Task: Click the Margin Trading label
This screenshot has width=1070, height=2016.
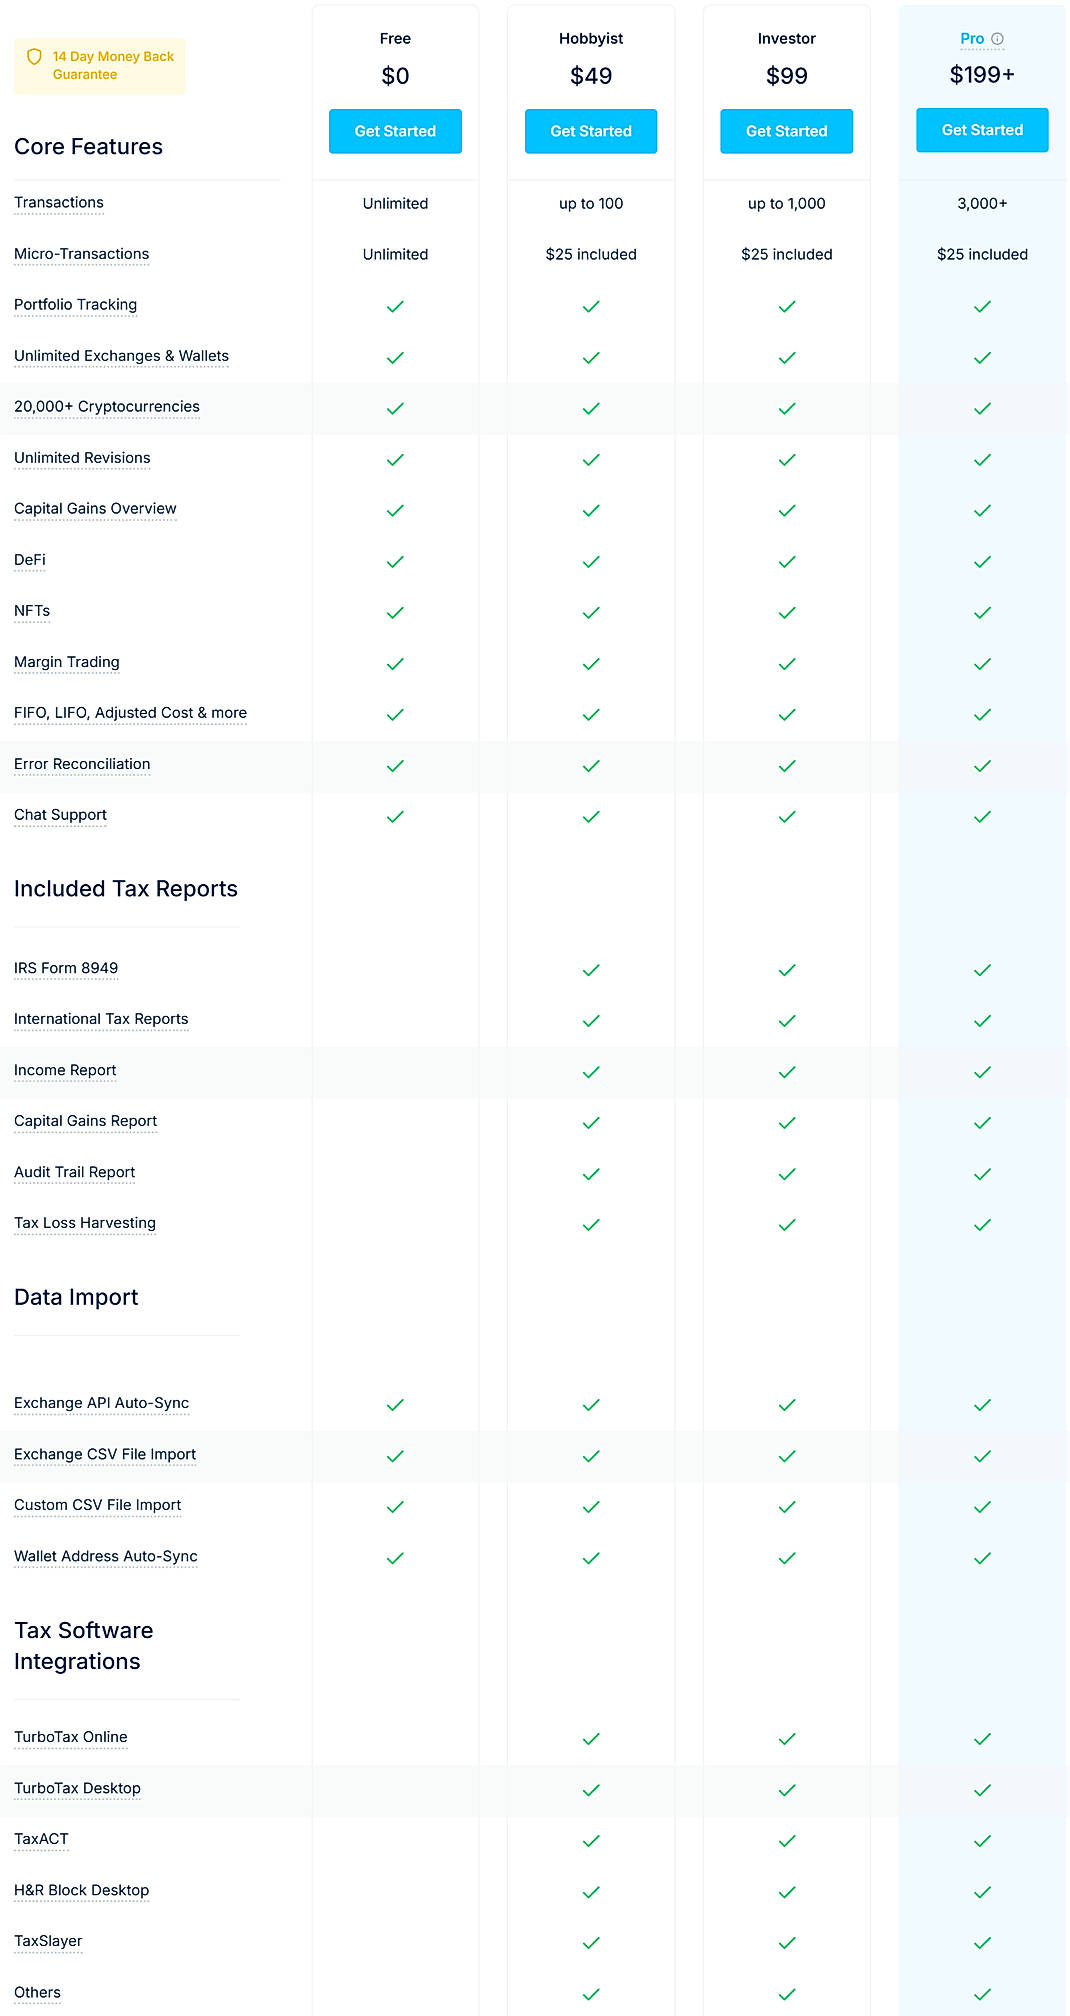Action: pyautogui.click(x=66, y=662)
